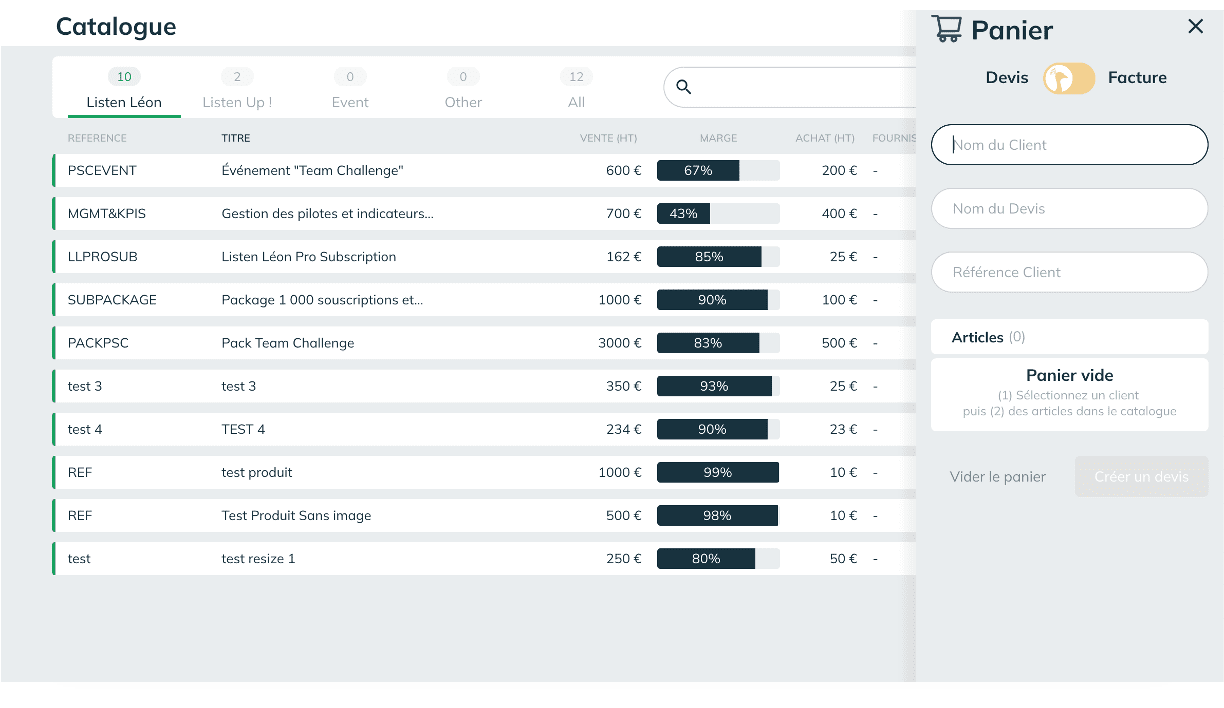
Task: View the All products tab
Action: tap(576, 90)
